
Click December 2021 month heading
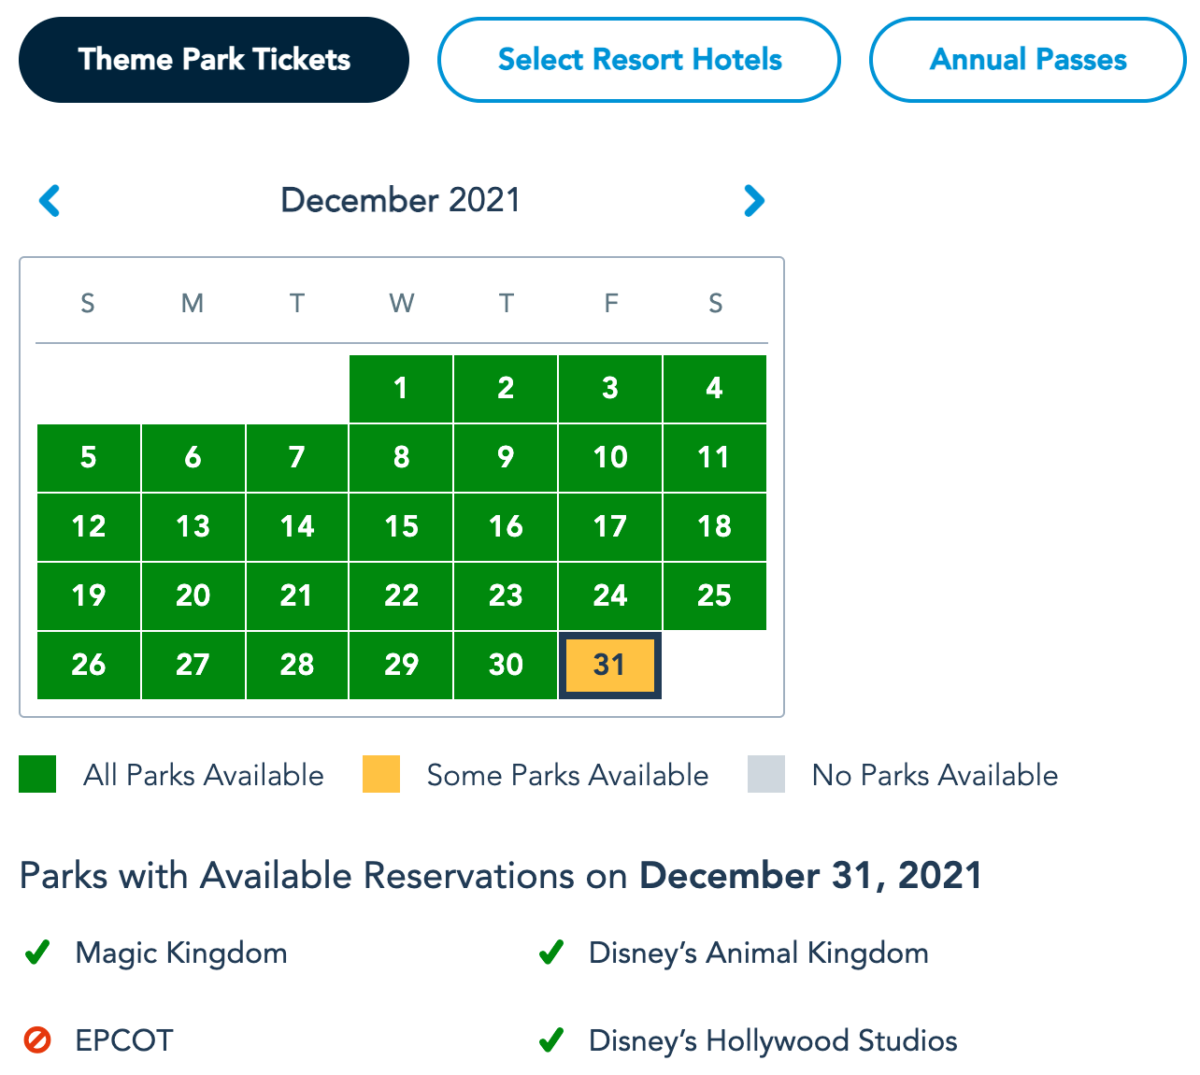click(400, 200)
